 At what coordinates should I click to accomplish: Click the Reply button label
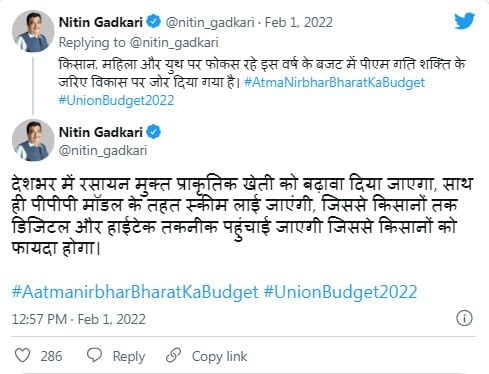click(129, 356)
